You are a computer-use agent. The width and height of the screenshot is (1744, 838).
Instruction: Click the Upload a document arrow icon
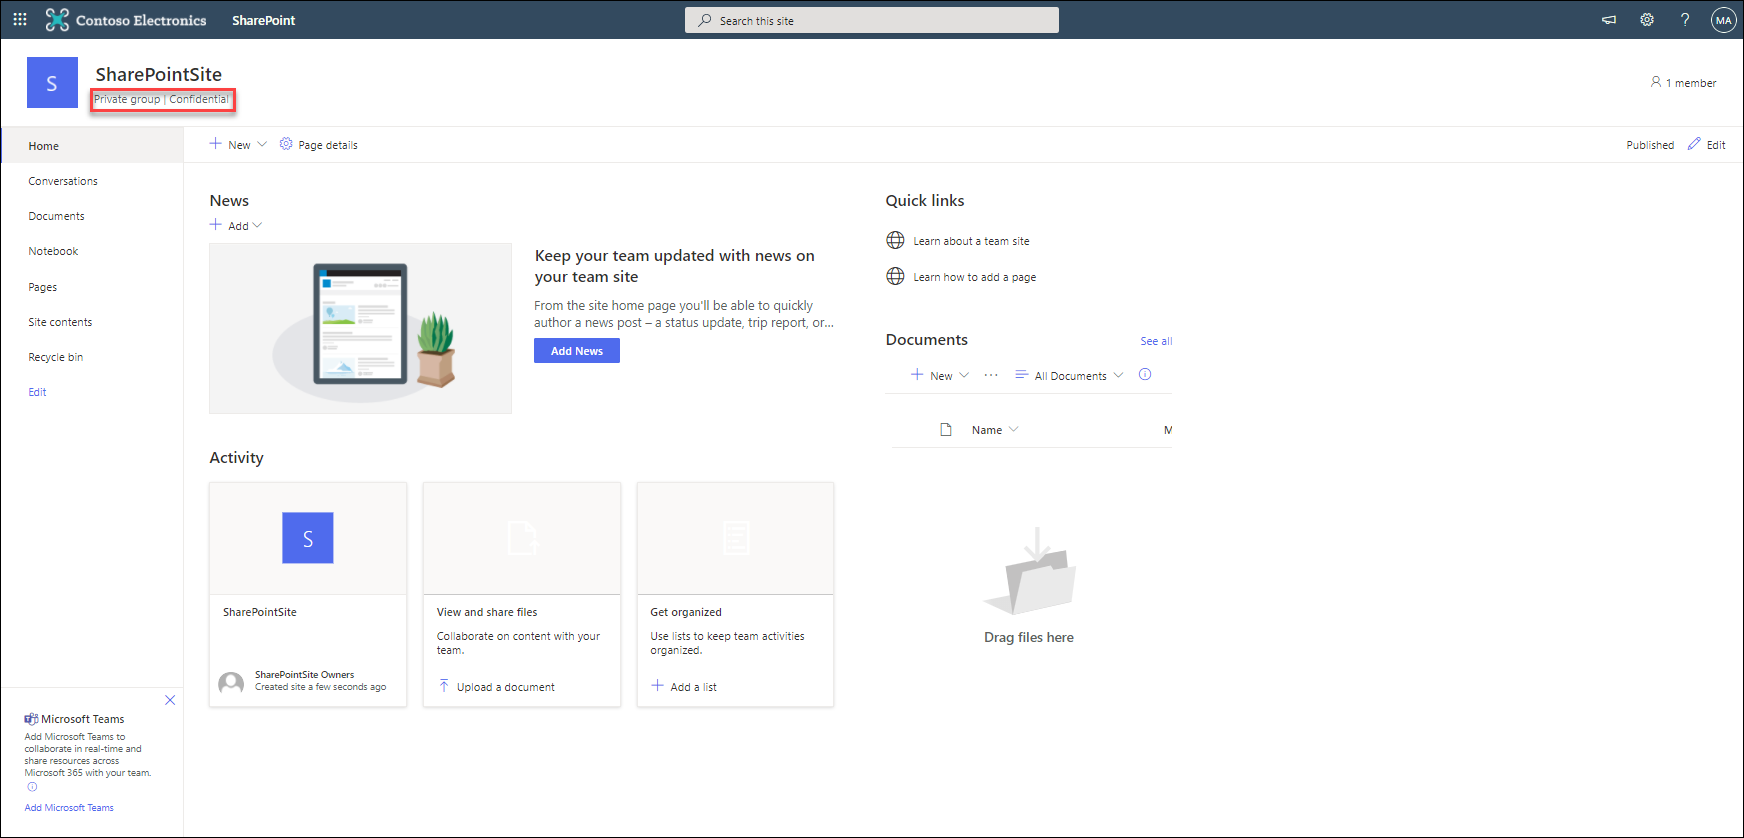[444, 686]
